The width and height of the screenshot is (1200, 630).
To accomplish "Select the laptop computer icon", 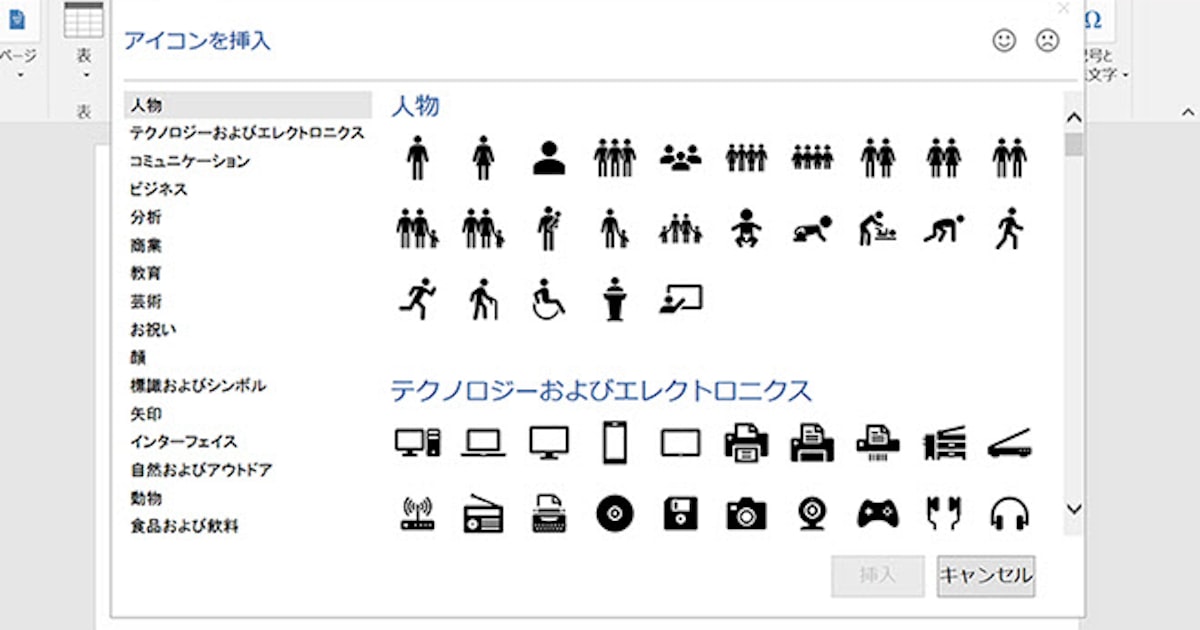I will (x=483, y=442).
